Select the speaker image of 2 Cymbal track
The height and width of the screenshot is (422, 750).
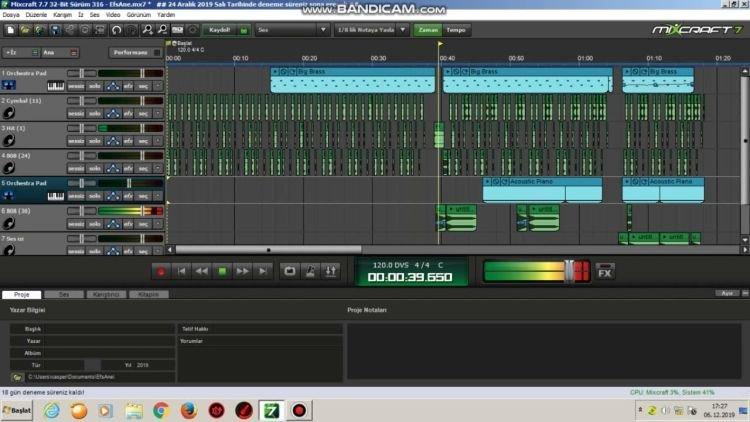(9, 113)
